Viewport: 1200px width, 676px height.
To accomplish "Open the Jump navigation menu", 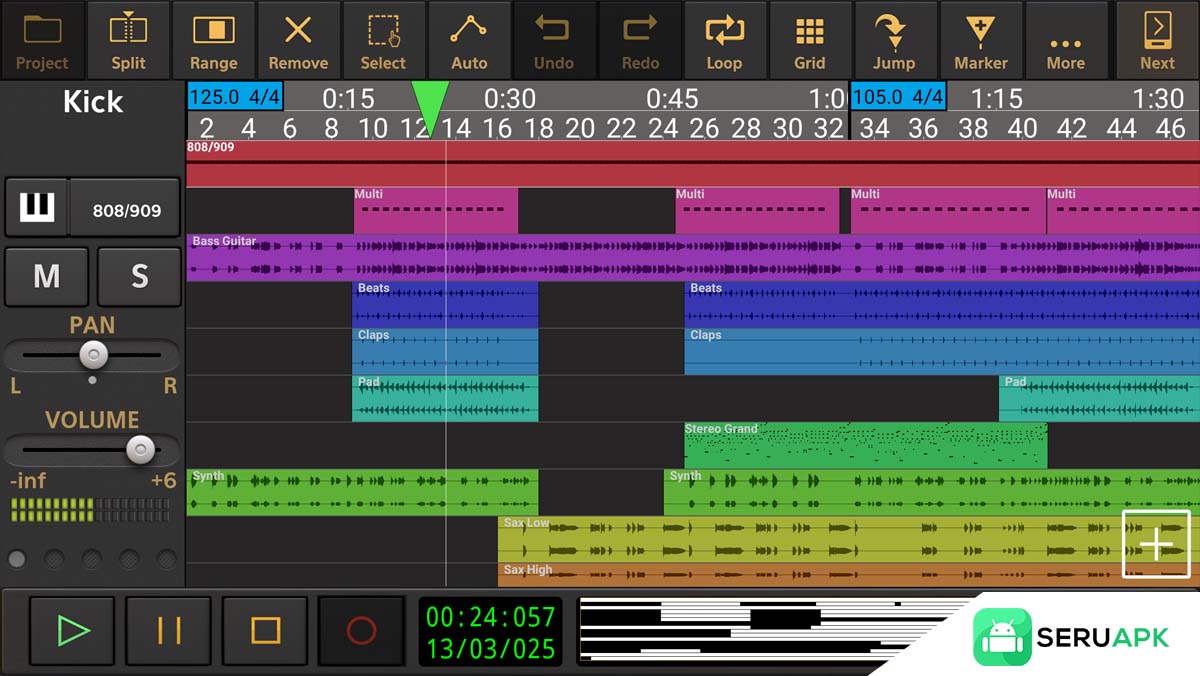I will 894,41.
